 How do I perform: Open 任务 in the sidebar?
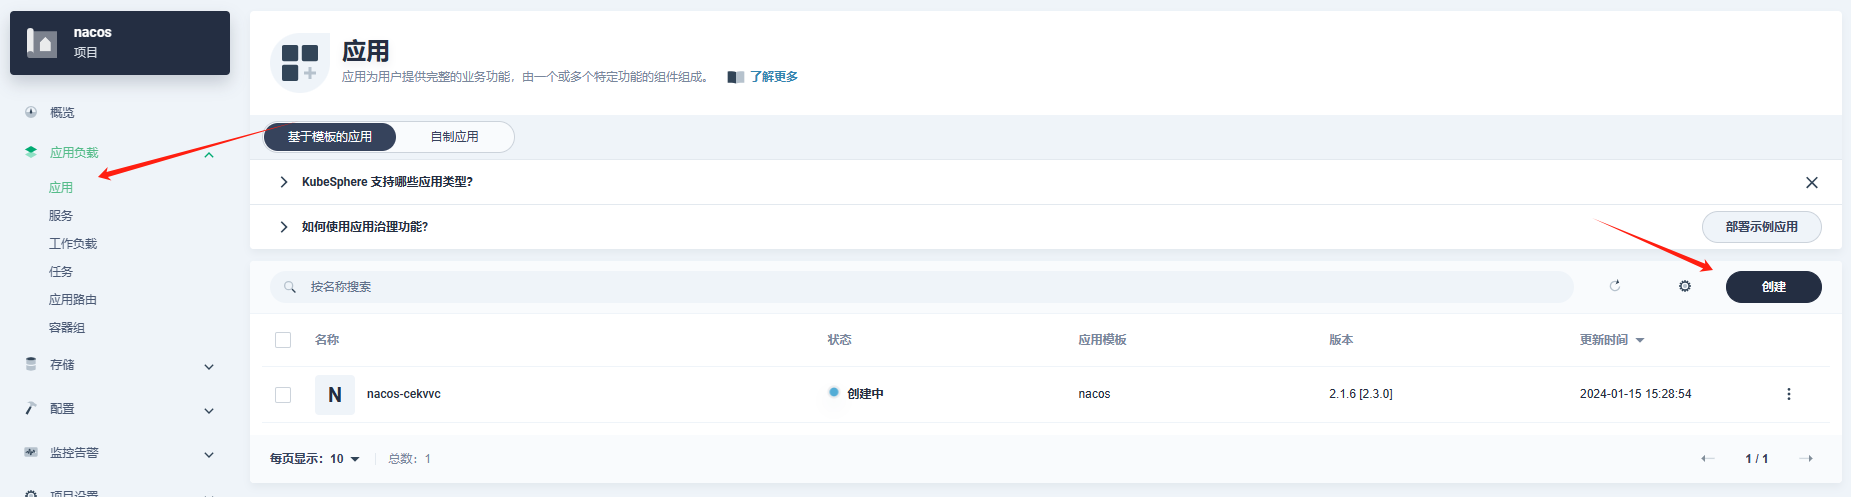[x=61, y=272]
